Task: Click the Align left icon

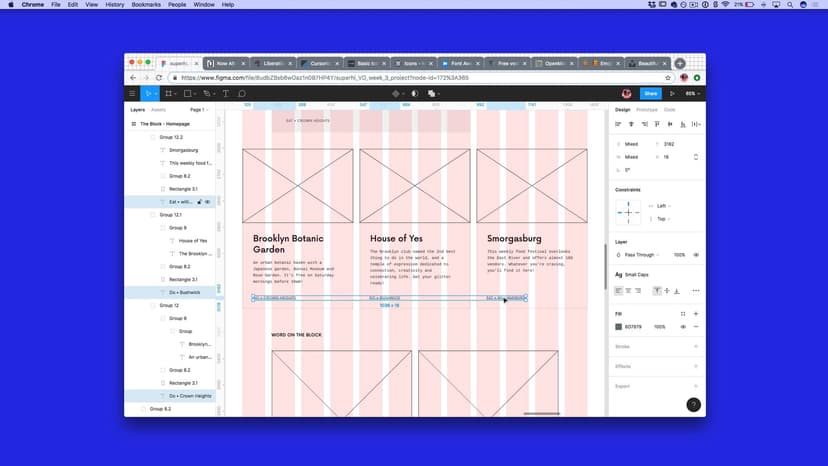Action: [x=618, y=124]
